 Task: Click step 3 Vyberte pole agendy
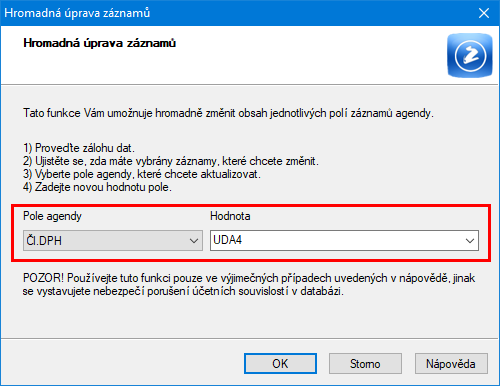142,174
